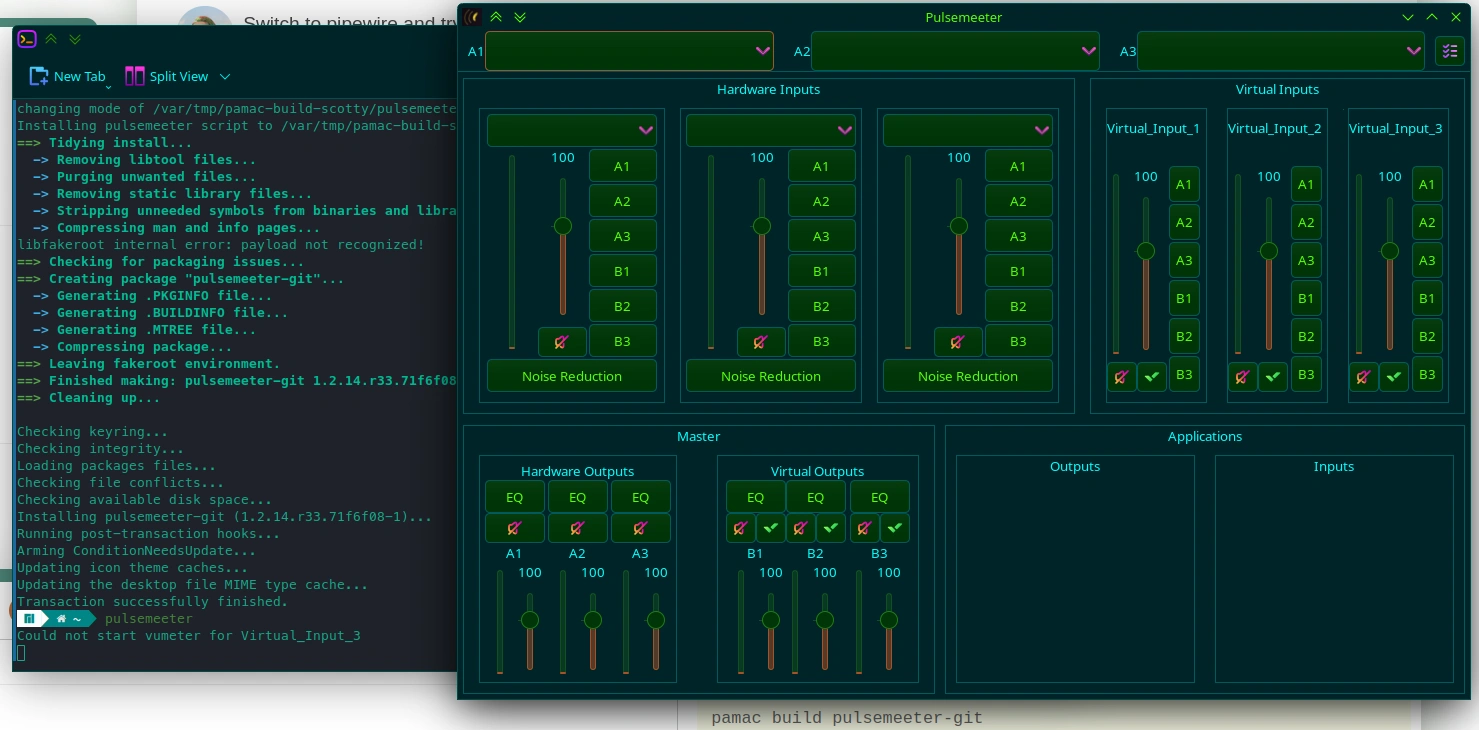Adjust Virtual_Input_1 volume slider

click(1146, 251)
